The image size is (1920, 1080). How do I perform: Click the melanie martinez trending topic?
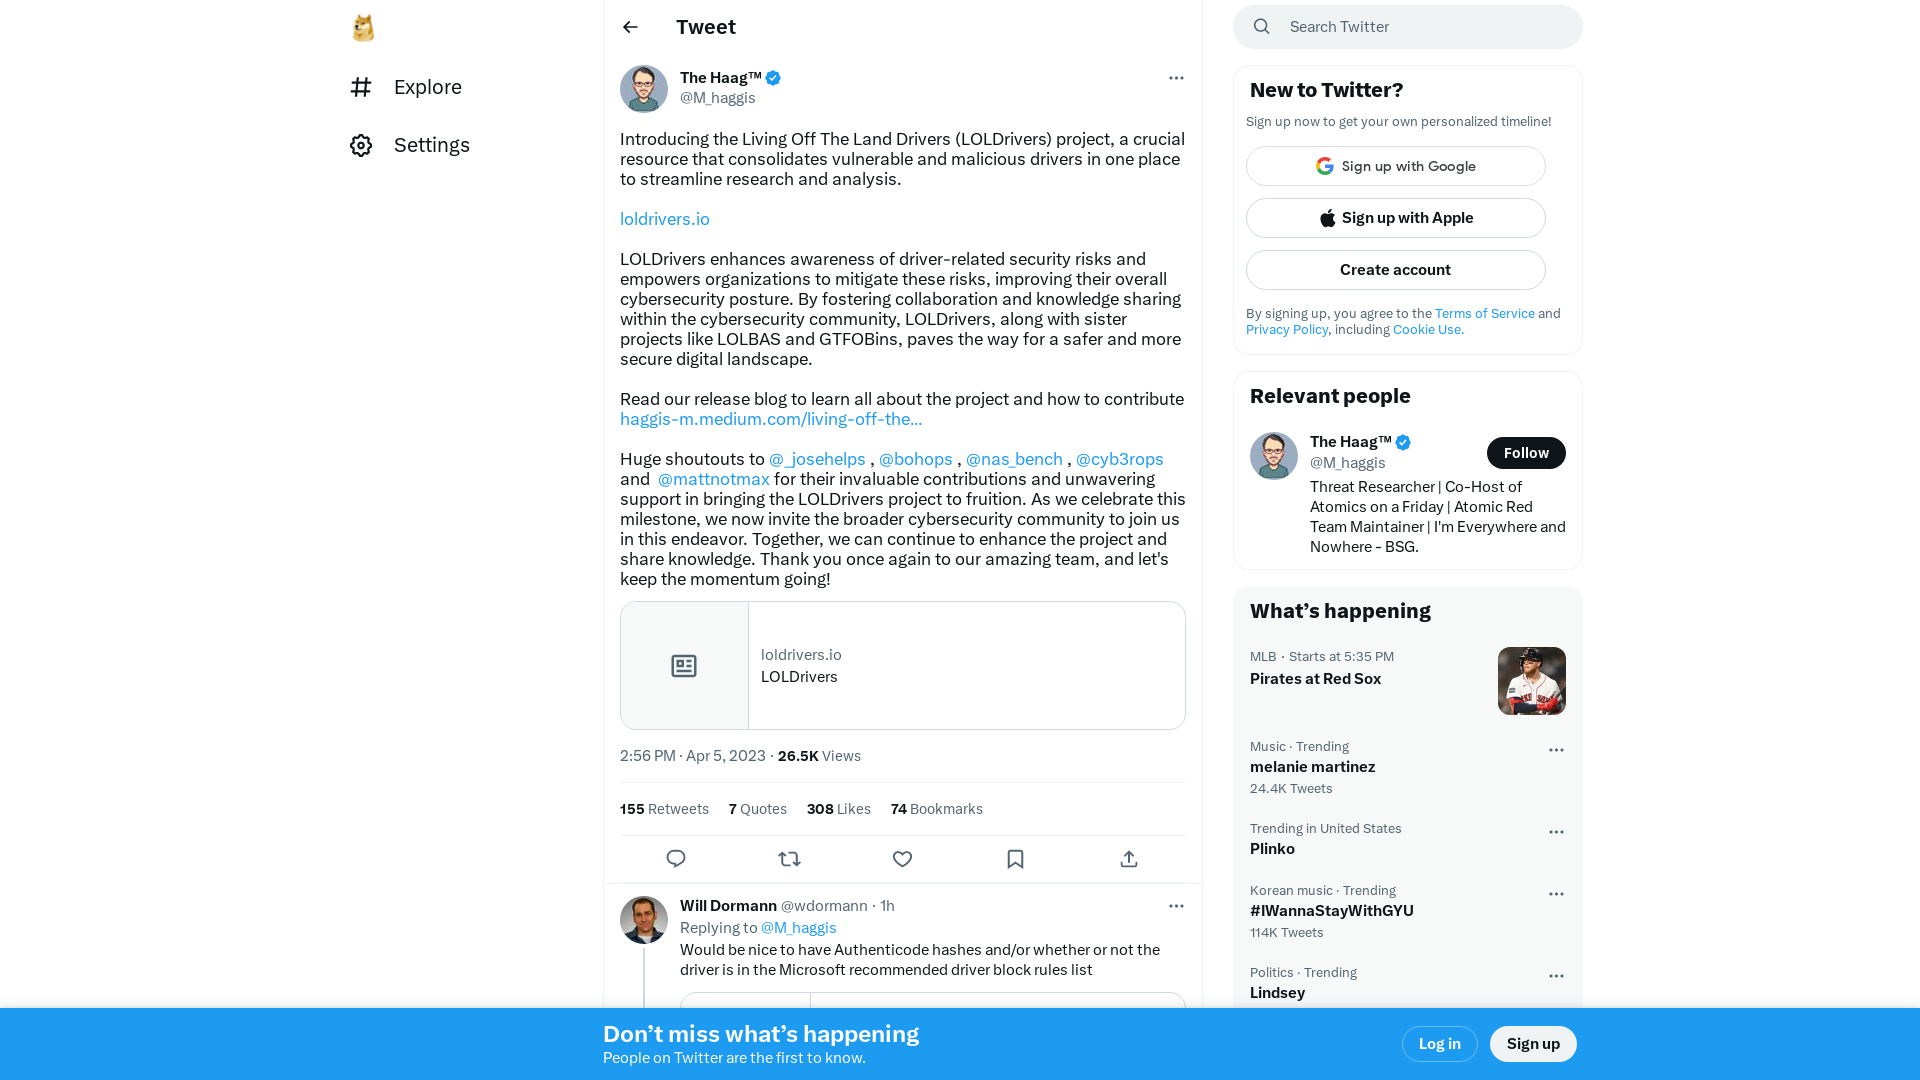pyautogui.click(x=1312, y=766)
